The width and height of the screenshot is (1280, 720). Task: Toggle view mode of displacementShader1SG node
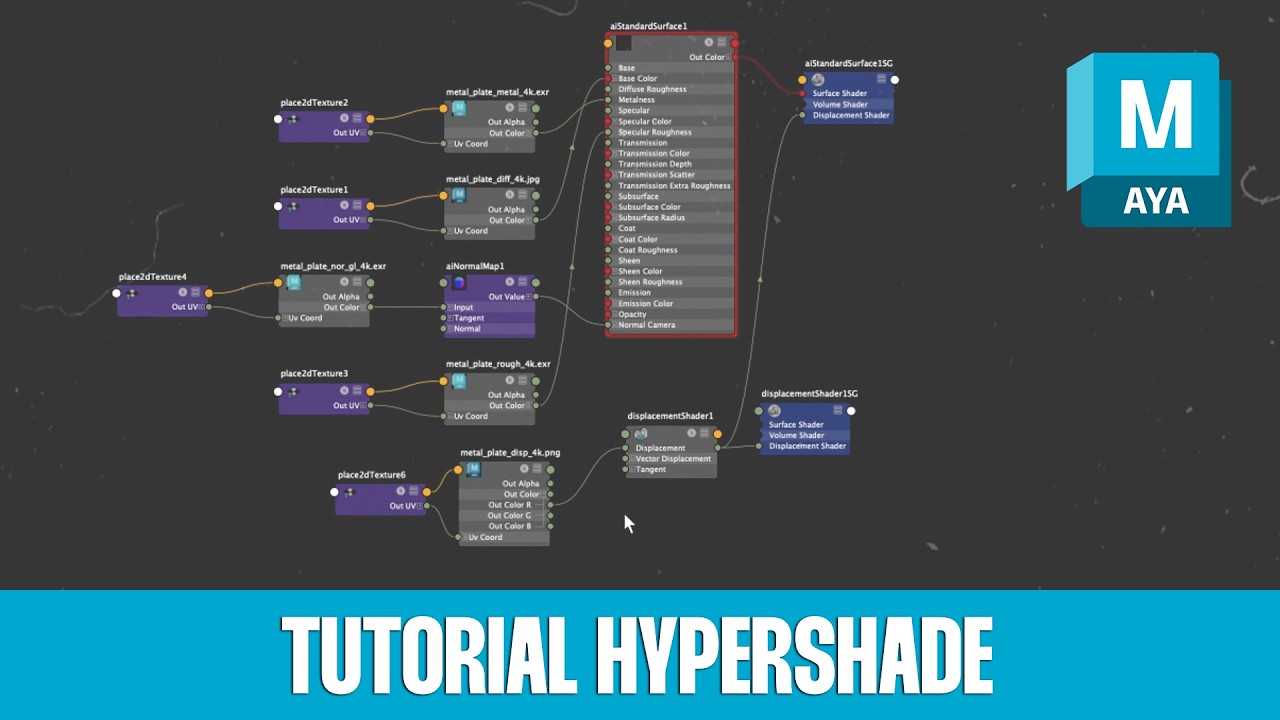[x=837, y=410]
